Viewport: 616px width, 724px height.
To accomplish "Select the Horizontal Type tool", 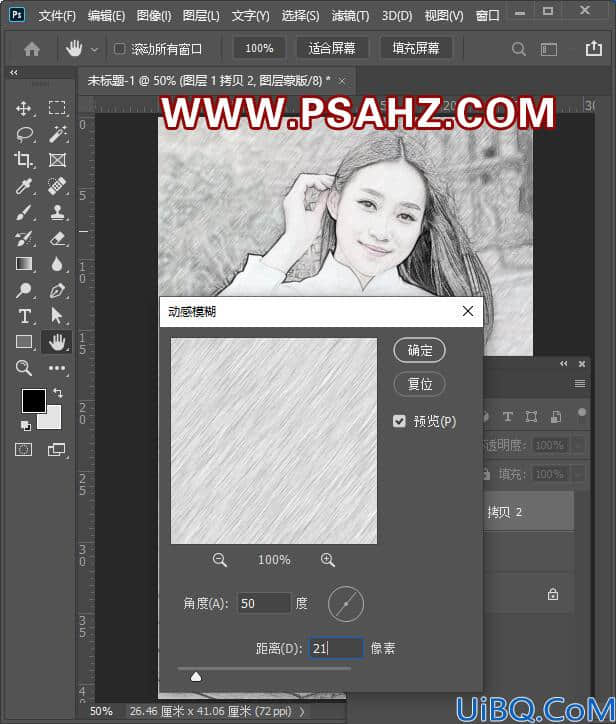I will (24, 316).
